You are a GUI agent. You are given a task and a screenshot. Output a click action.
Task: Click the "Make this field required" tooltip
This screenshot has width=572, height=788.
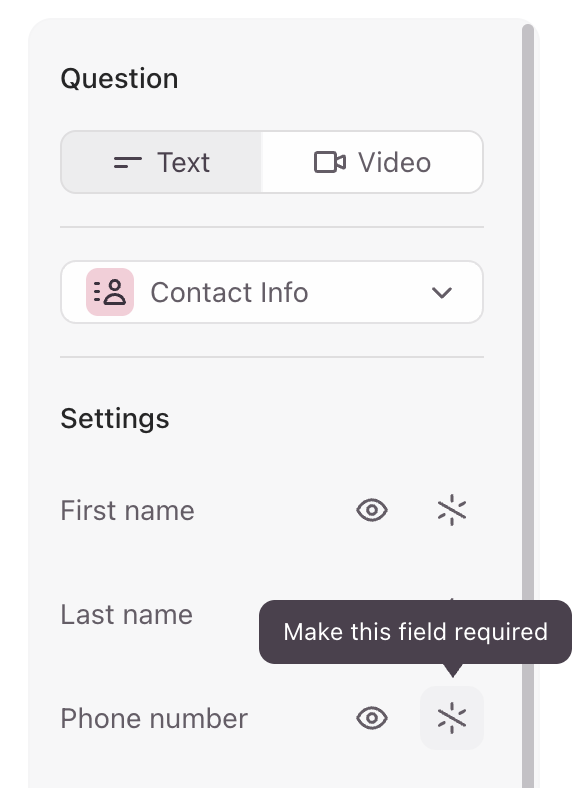pyautogui.click(x=415, y=632)
